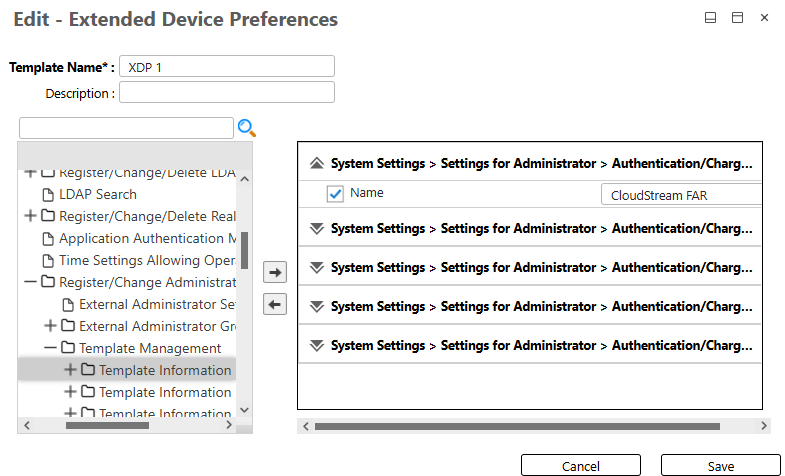Collapse the Register/Change Administrat tree node
This screenshot has width=785, height=476.
point(30,282)
